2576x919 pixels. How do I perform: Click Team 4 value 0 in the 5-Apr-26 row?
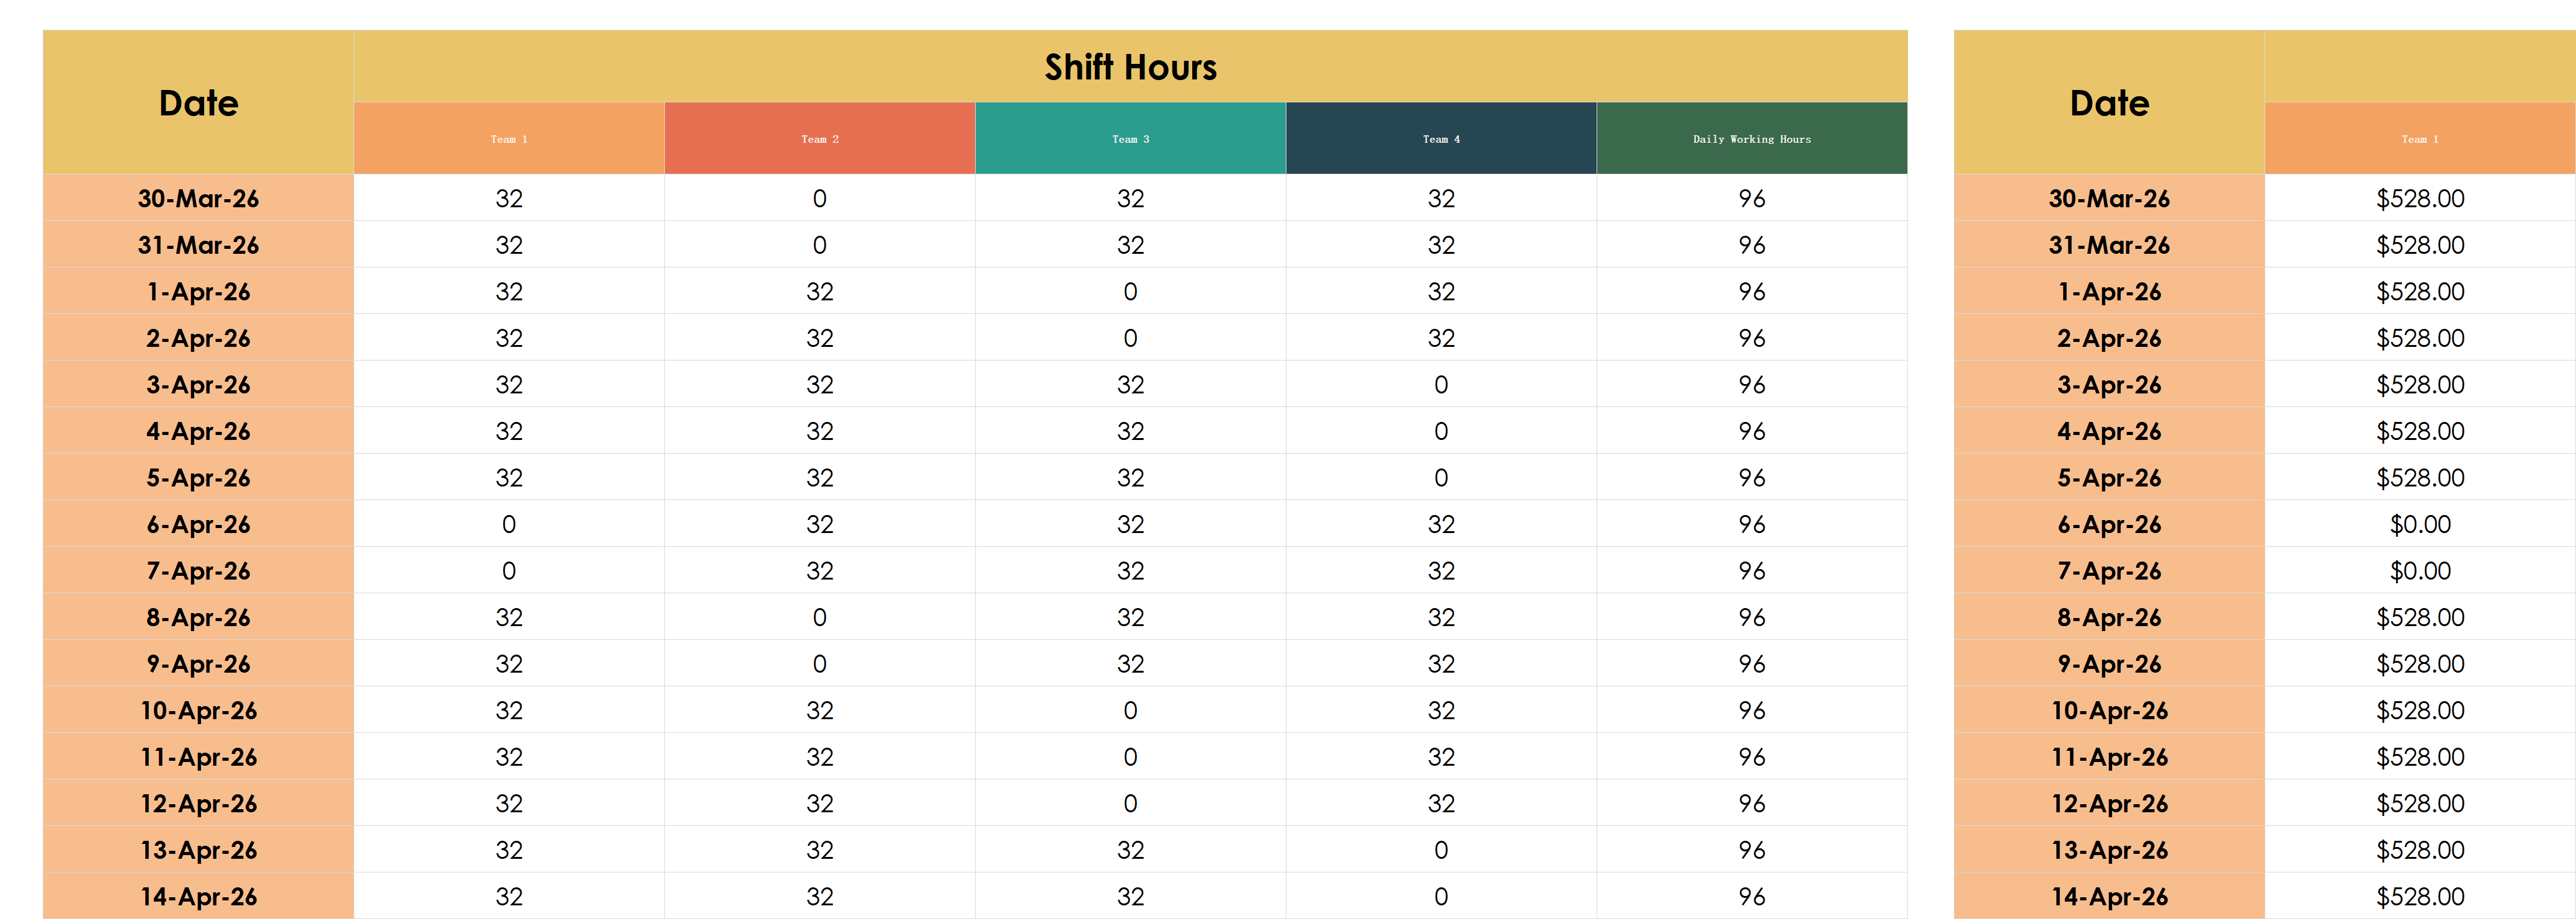tap(1441, 477)
